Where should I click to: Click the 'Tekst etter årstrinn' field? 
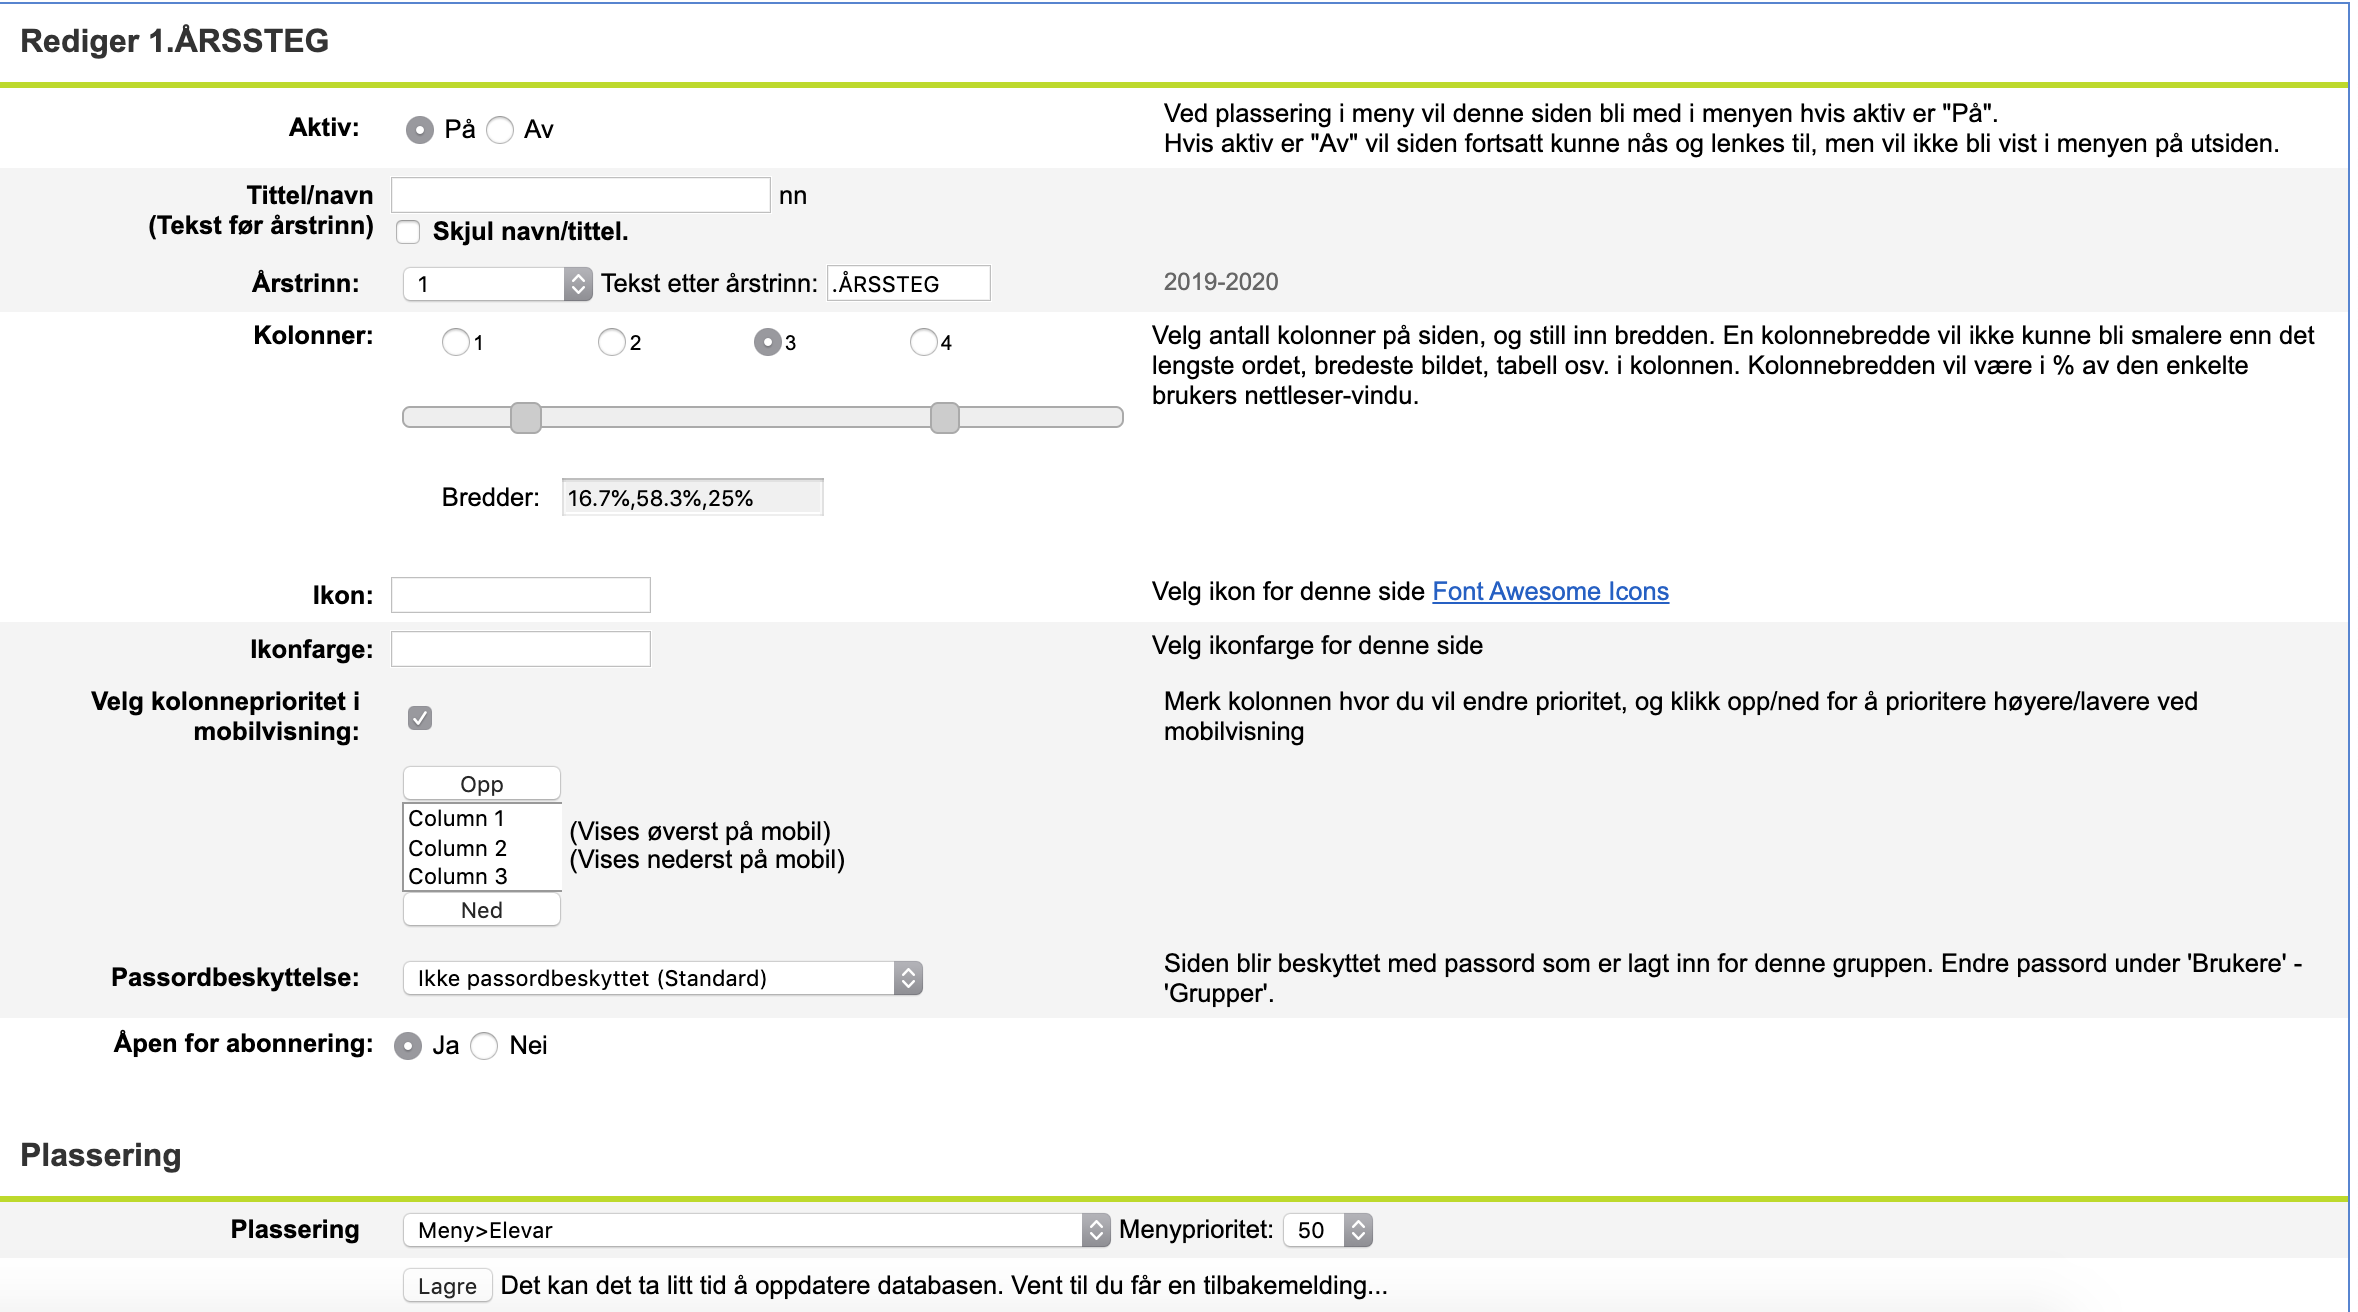908,284
